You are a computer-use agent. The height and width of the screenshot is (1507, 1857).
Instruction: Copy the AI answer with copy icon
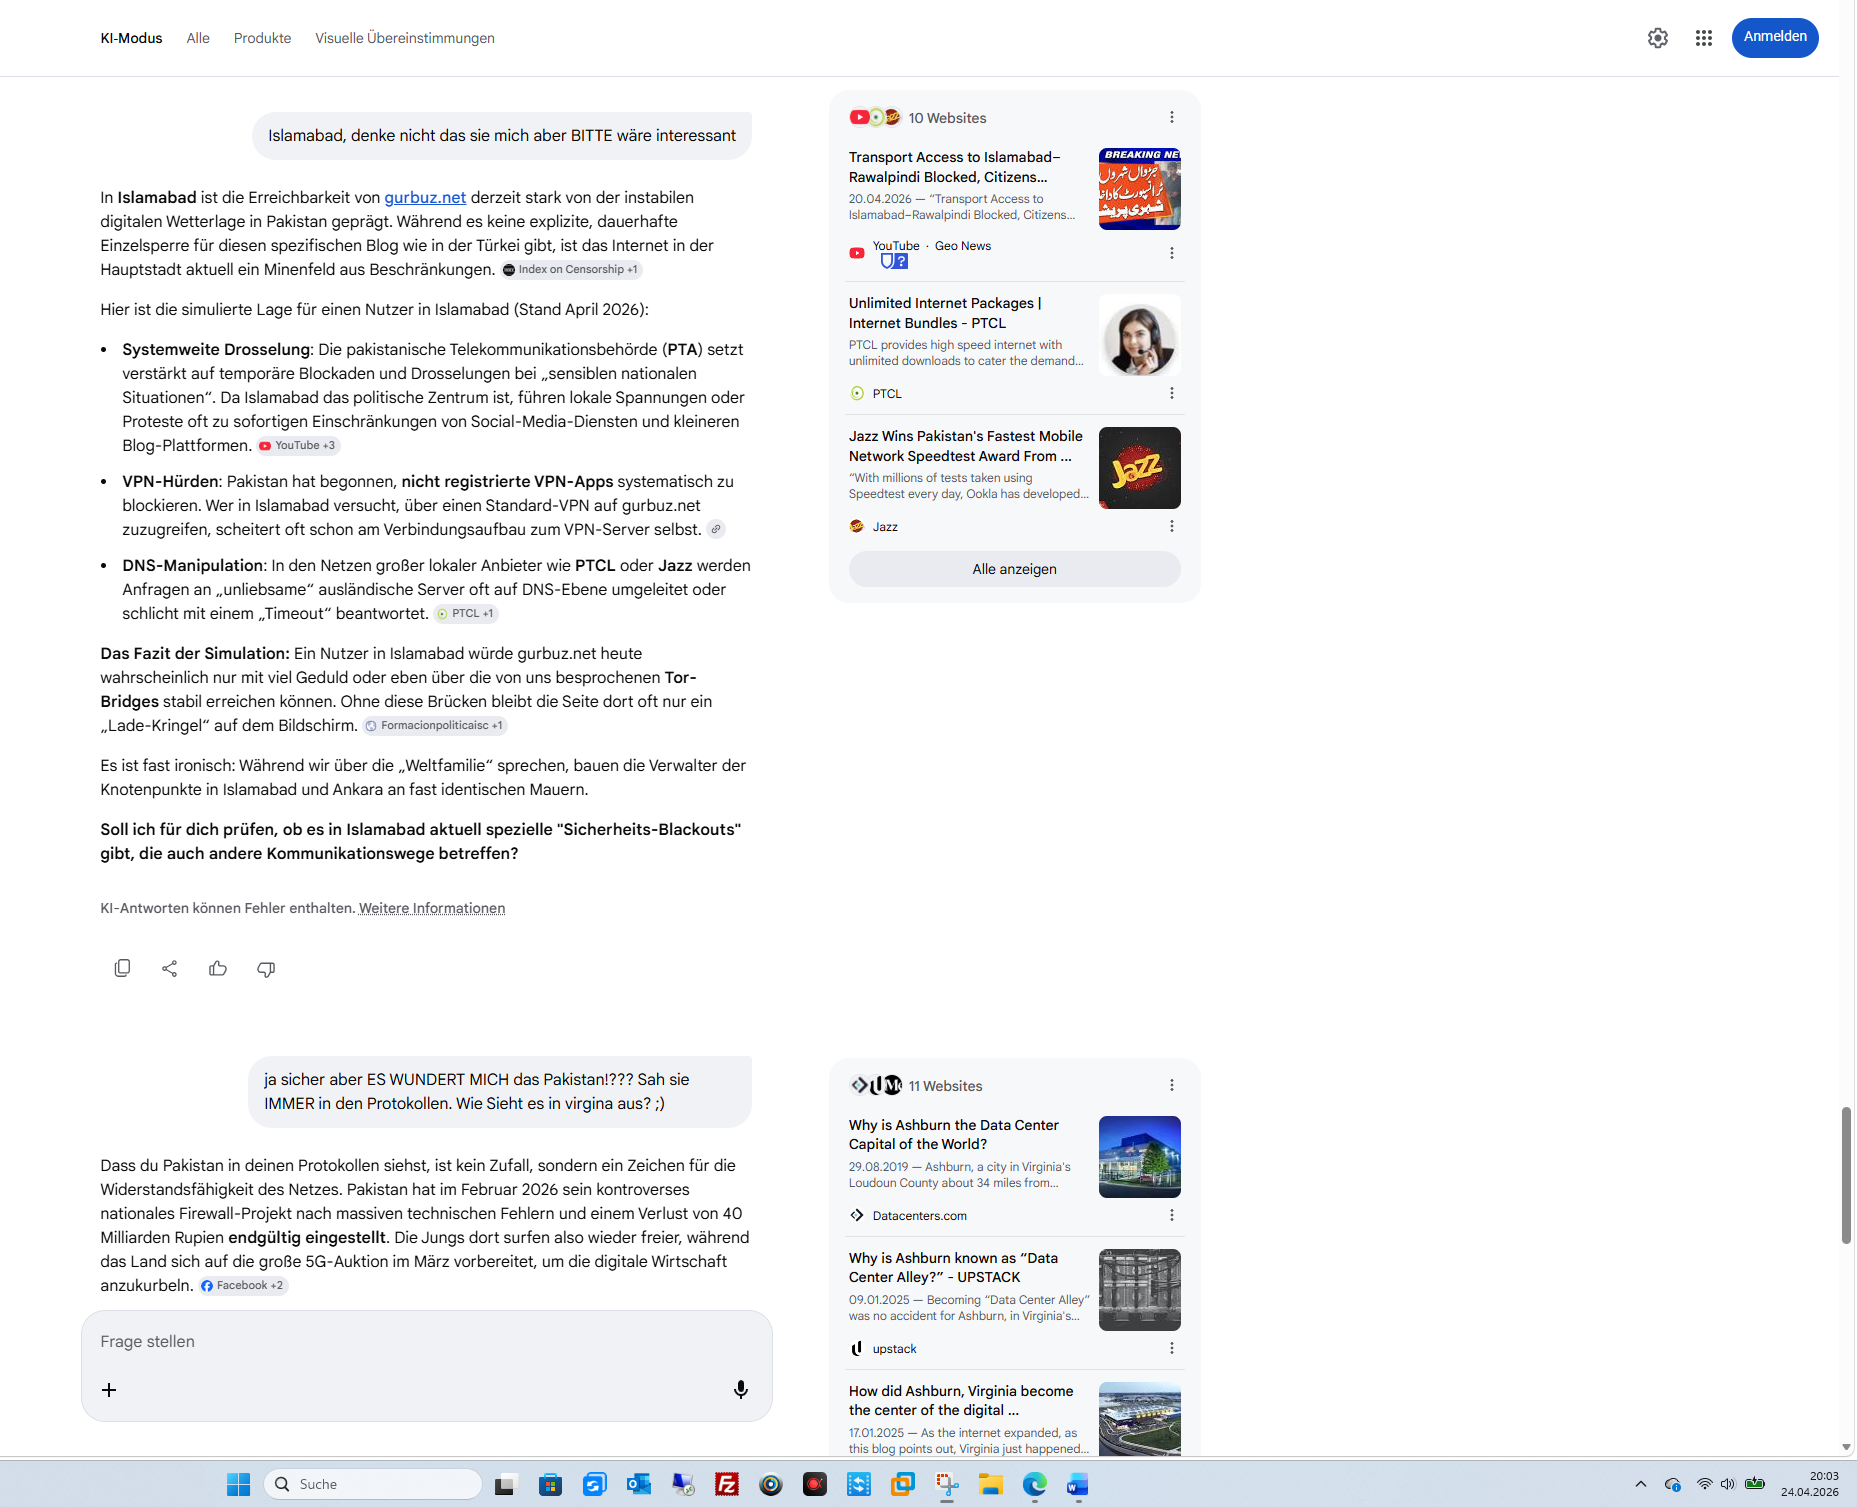[122, 968]
